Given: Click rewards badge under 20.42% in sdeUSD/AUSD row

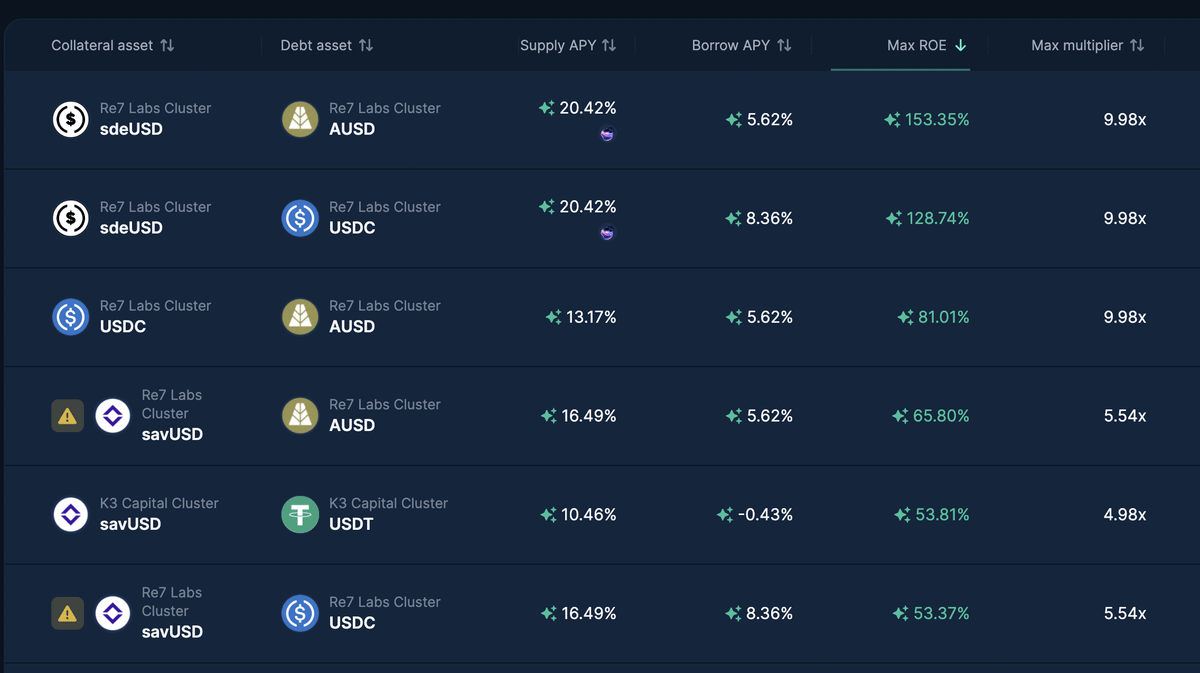Looking at the screenshot, I should click(x=607, y=134).
